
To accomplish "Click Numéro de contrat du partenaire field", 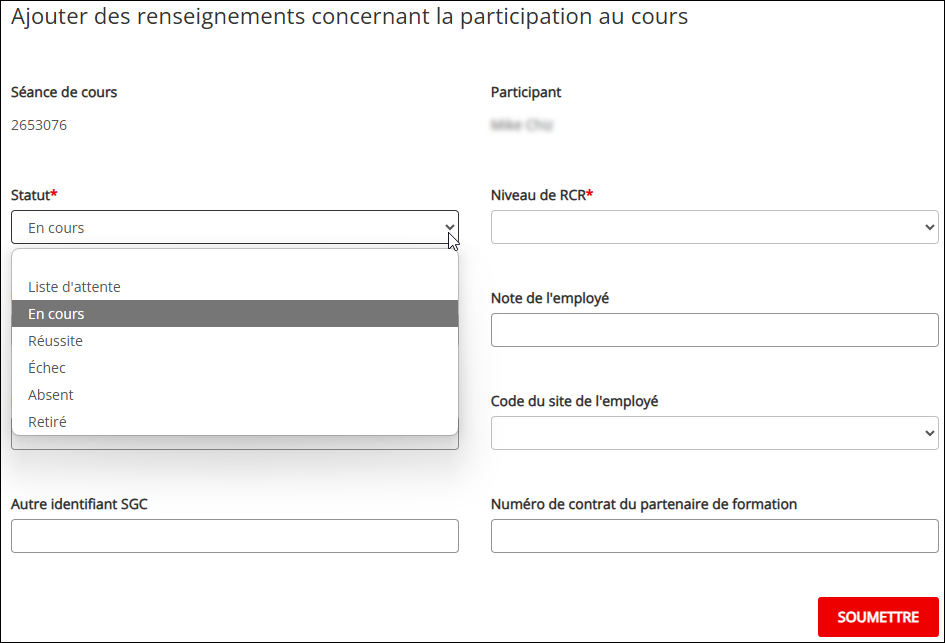I will (x=714, y=536).
